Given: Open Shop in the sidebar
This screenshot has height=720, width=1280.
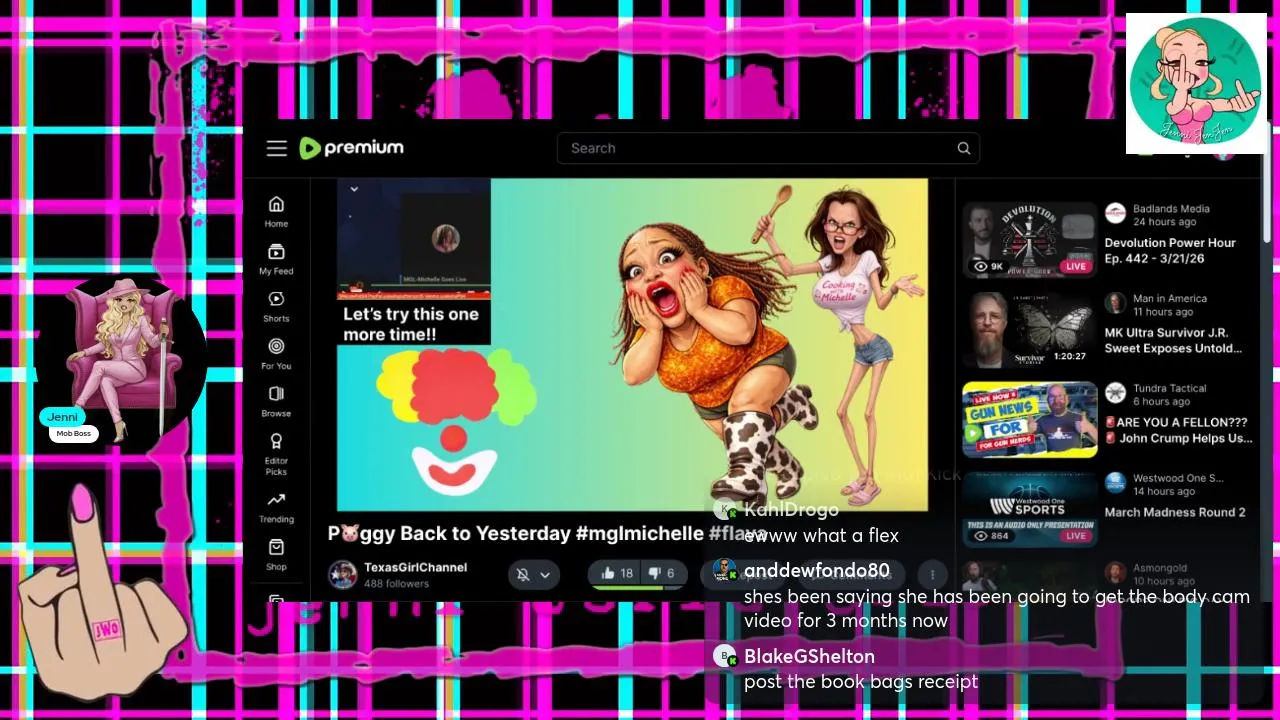Looking at the screenshot, I should tap(276, 554).
